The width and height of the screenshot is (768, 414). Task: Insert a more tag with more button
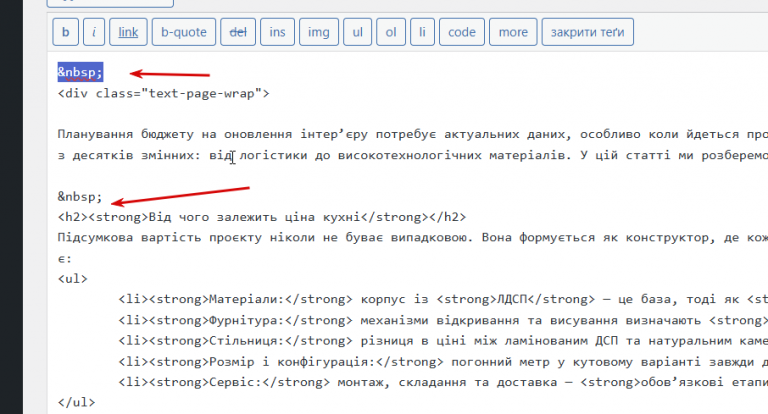pos(513,32)
